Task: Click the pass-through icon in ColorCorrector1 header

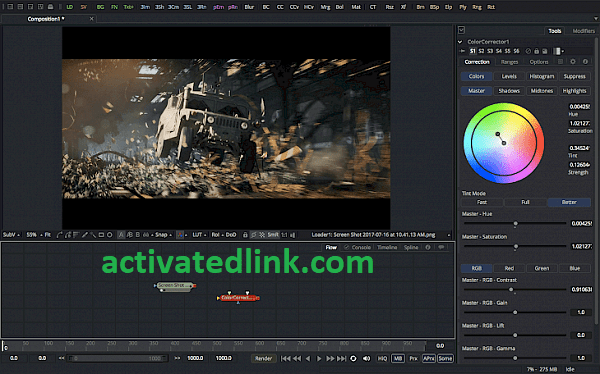Action: click(528, 51)
